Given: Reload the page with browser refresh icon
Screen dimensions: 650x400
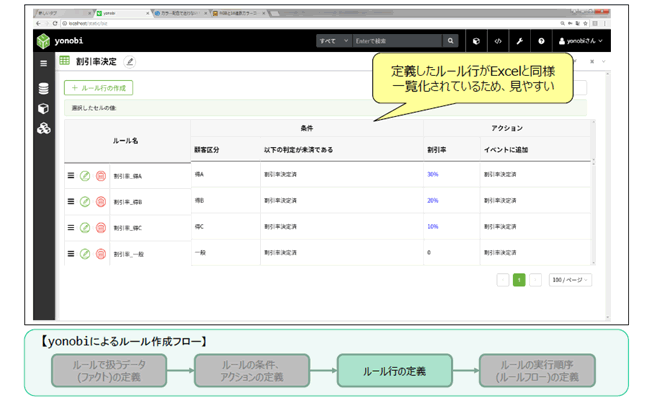Looking at the screenshot, I should [55, 24].
